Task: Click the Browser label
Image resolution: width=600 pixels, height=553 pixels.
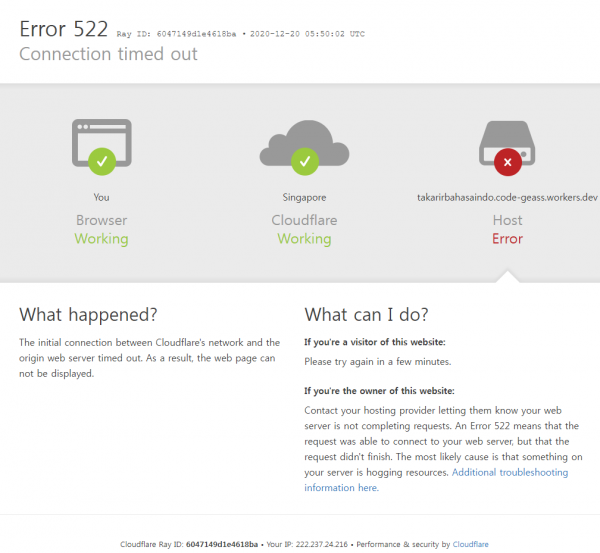Action: 101,220
